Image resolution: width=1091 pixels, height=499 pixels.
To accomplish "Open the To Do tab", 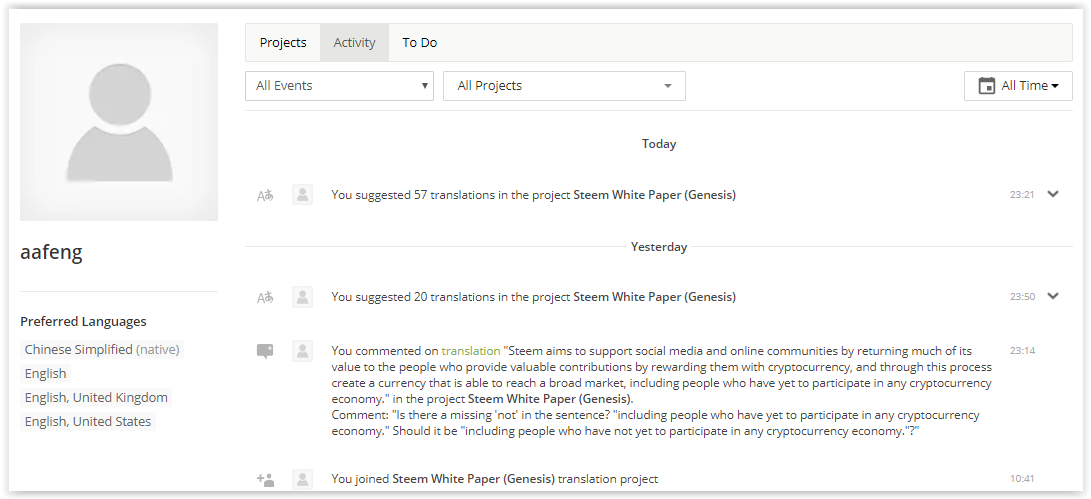I will [420, 42].
